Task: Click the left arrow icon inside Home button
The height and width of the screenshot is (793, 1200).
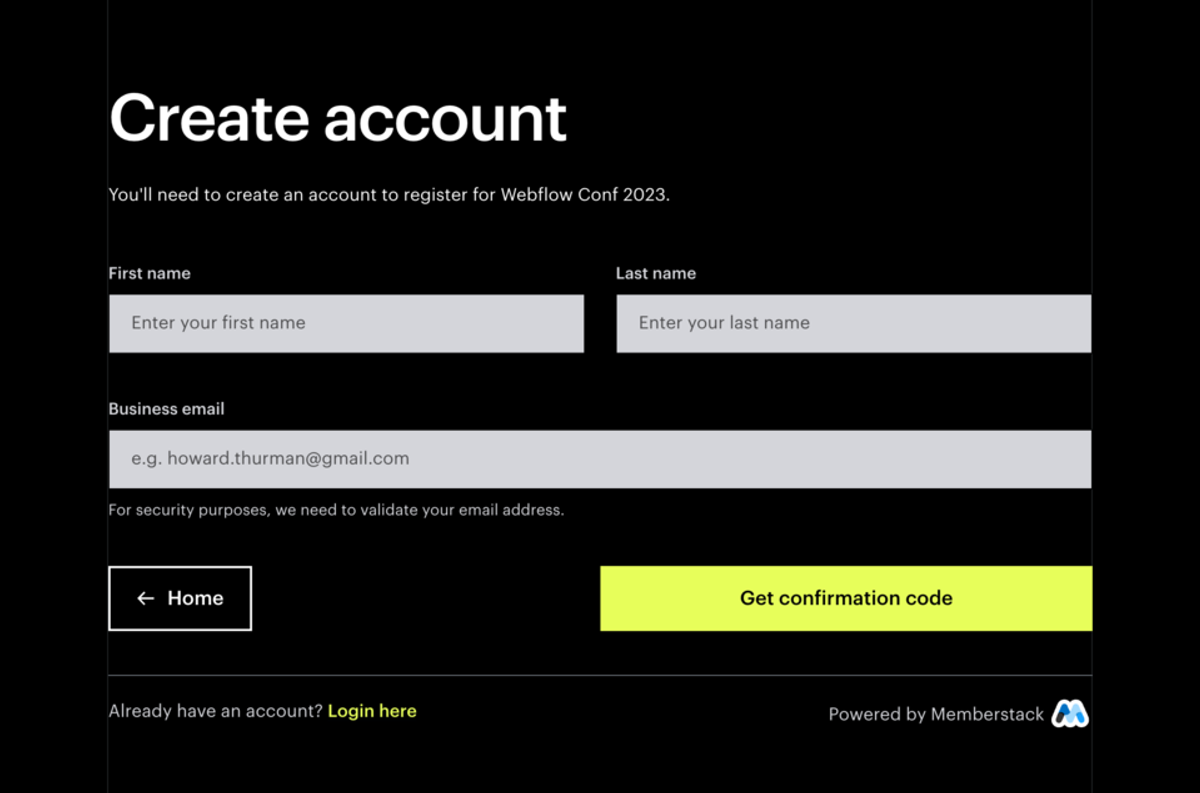Action: 146,598
